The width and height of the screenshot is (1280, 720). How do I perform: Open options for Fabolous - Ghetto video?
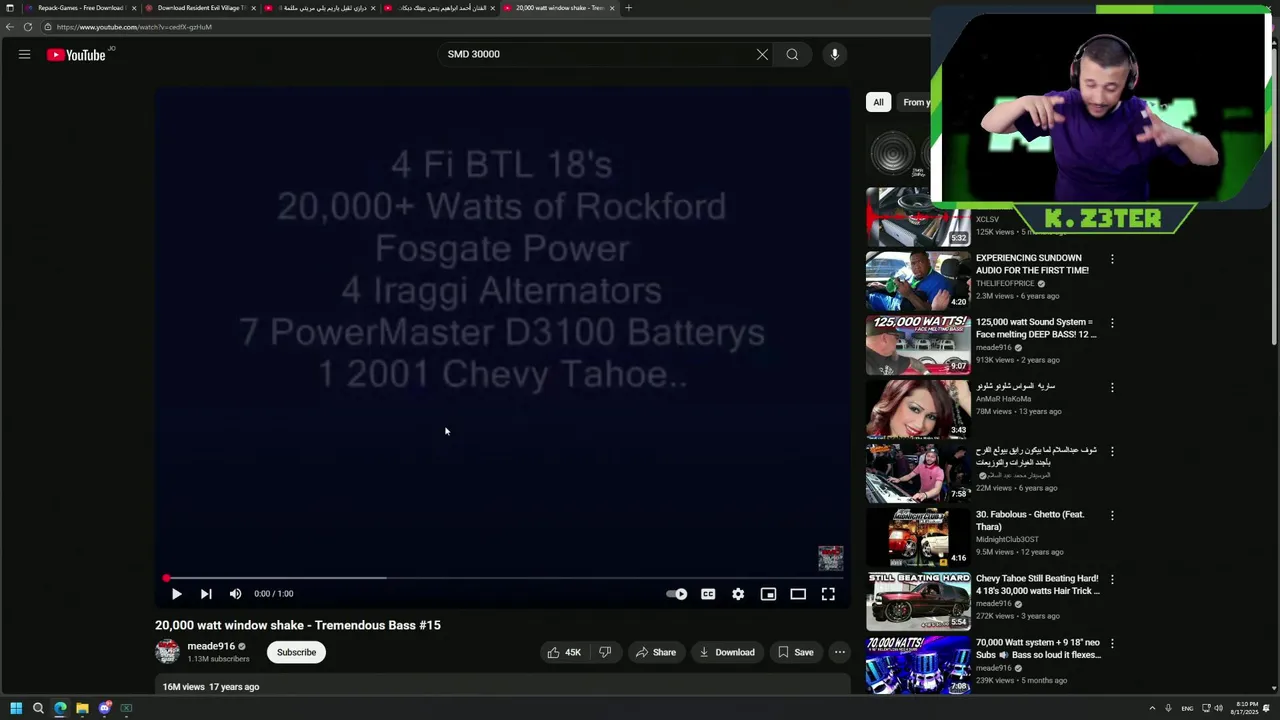tap(1112, 515)
